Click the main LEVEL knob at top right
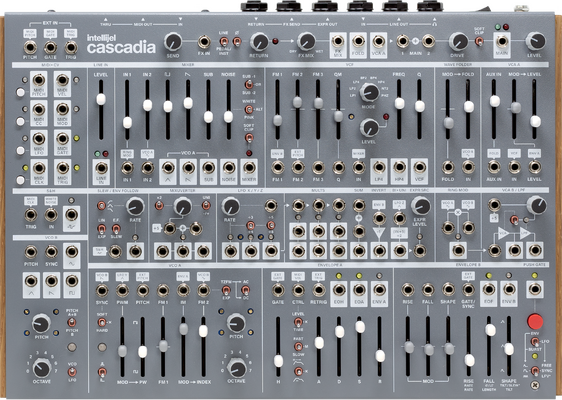Viewport: 562px width, 400px height. pos(535,41)
